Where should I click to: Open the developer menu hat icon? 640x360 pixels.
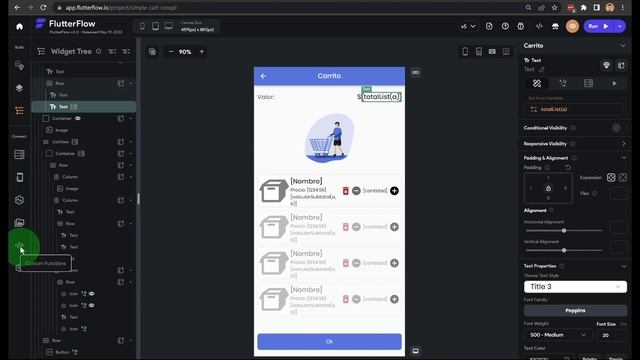555,26
